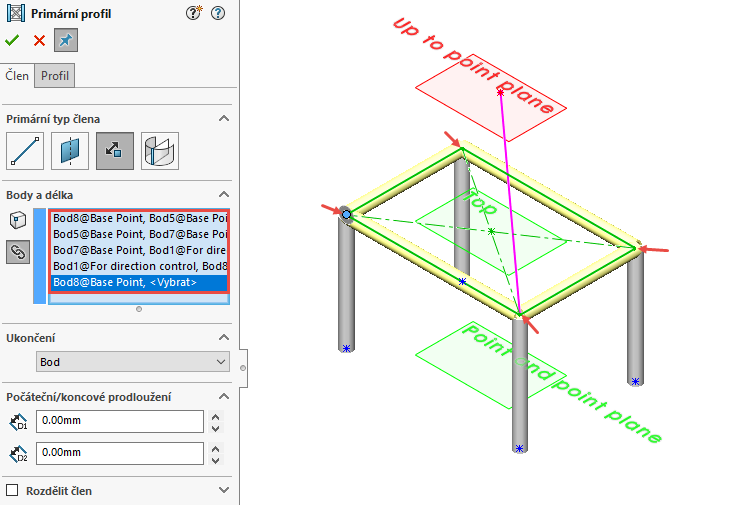The height and width of the screenshot is (505, 750).
Task: Click the blue circle corner point
Action: pos(346,214)
